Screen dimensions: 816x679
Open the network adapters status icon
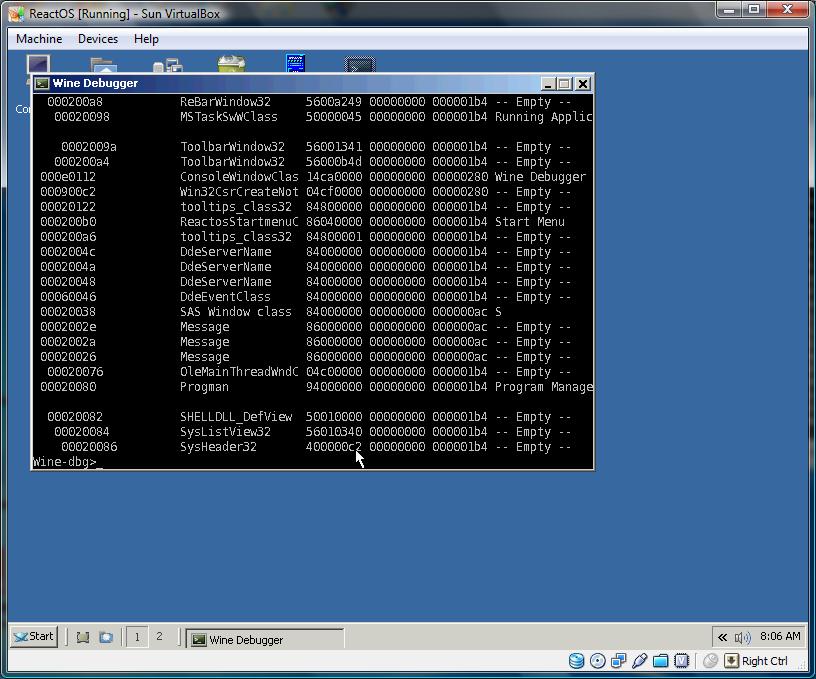tap(619, 661)
